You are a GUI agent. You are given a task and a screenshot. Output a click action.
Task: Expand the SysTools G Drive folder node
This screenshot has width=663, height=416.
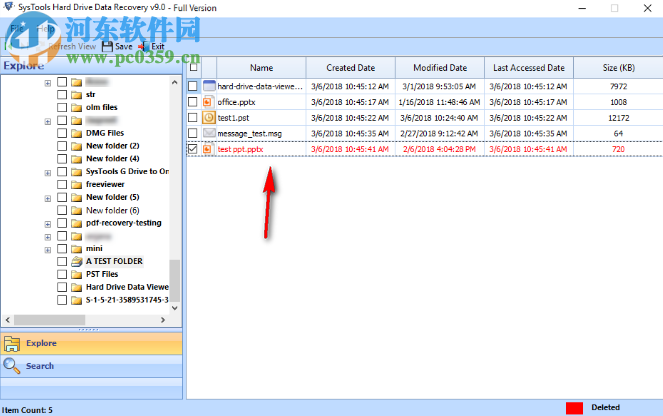coord(48,172)
